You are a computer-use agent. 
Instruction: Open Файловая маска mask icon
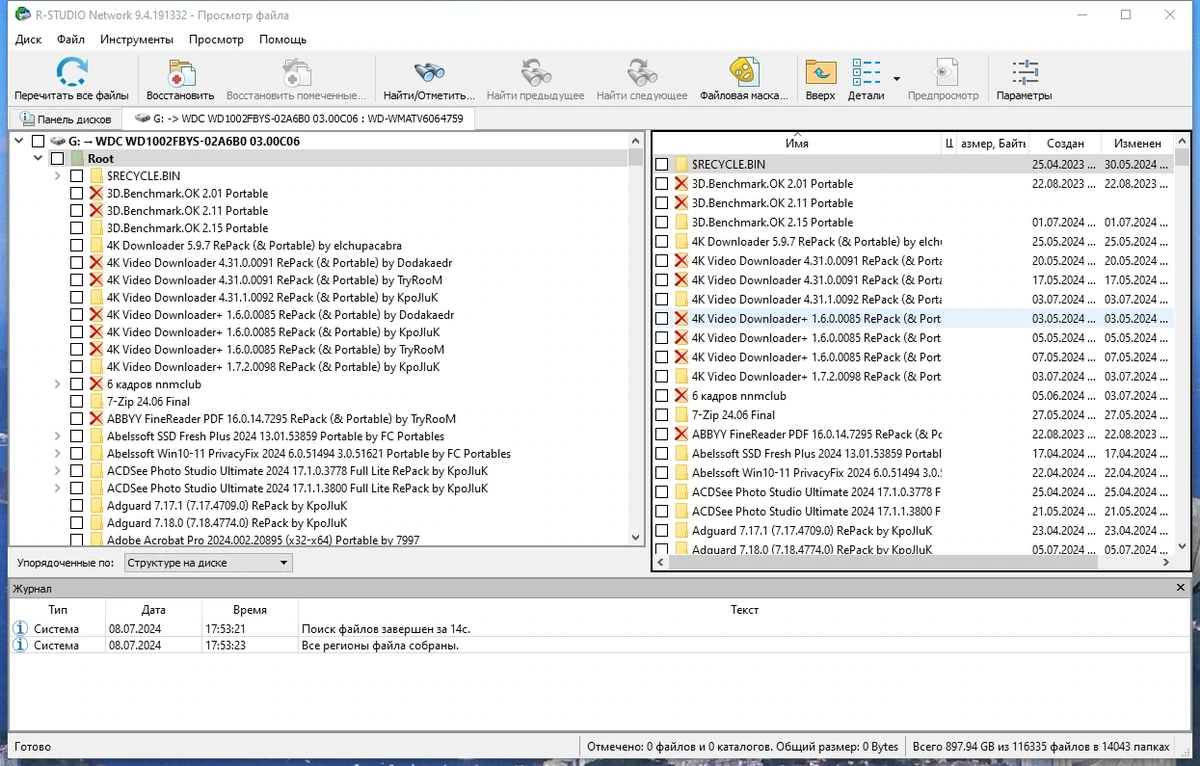(743, 72)
